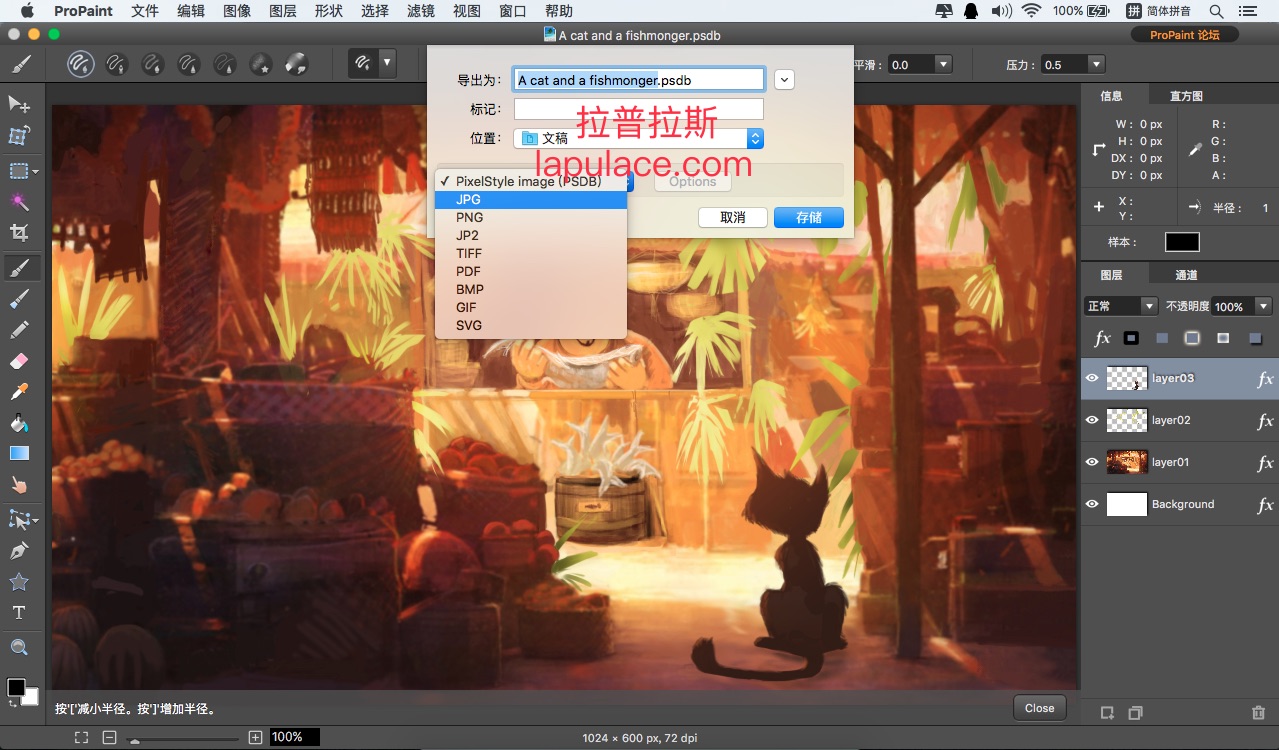The height and width of the screenshot is (750, 1279).
Task: Hide the layer03 layer
Action: pyautogui.click(x=1092, y=378)
